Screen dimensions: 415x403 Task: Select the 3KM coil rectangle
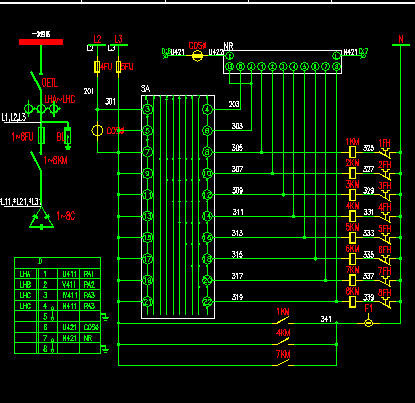point(352,195)
